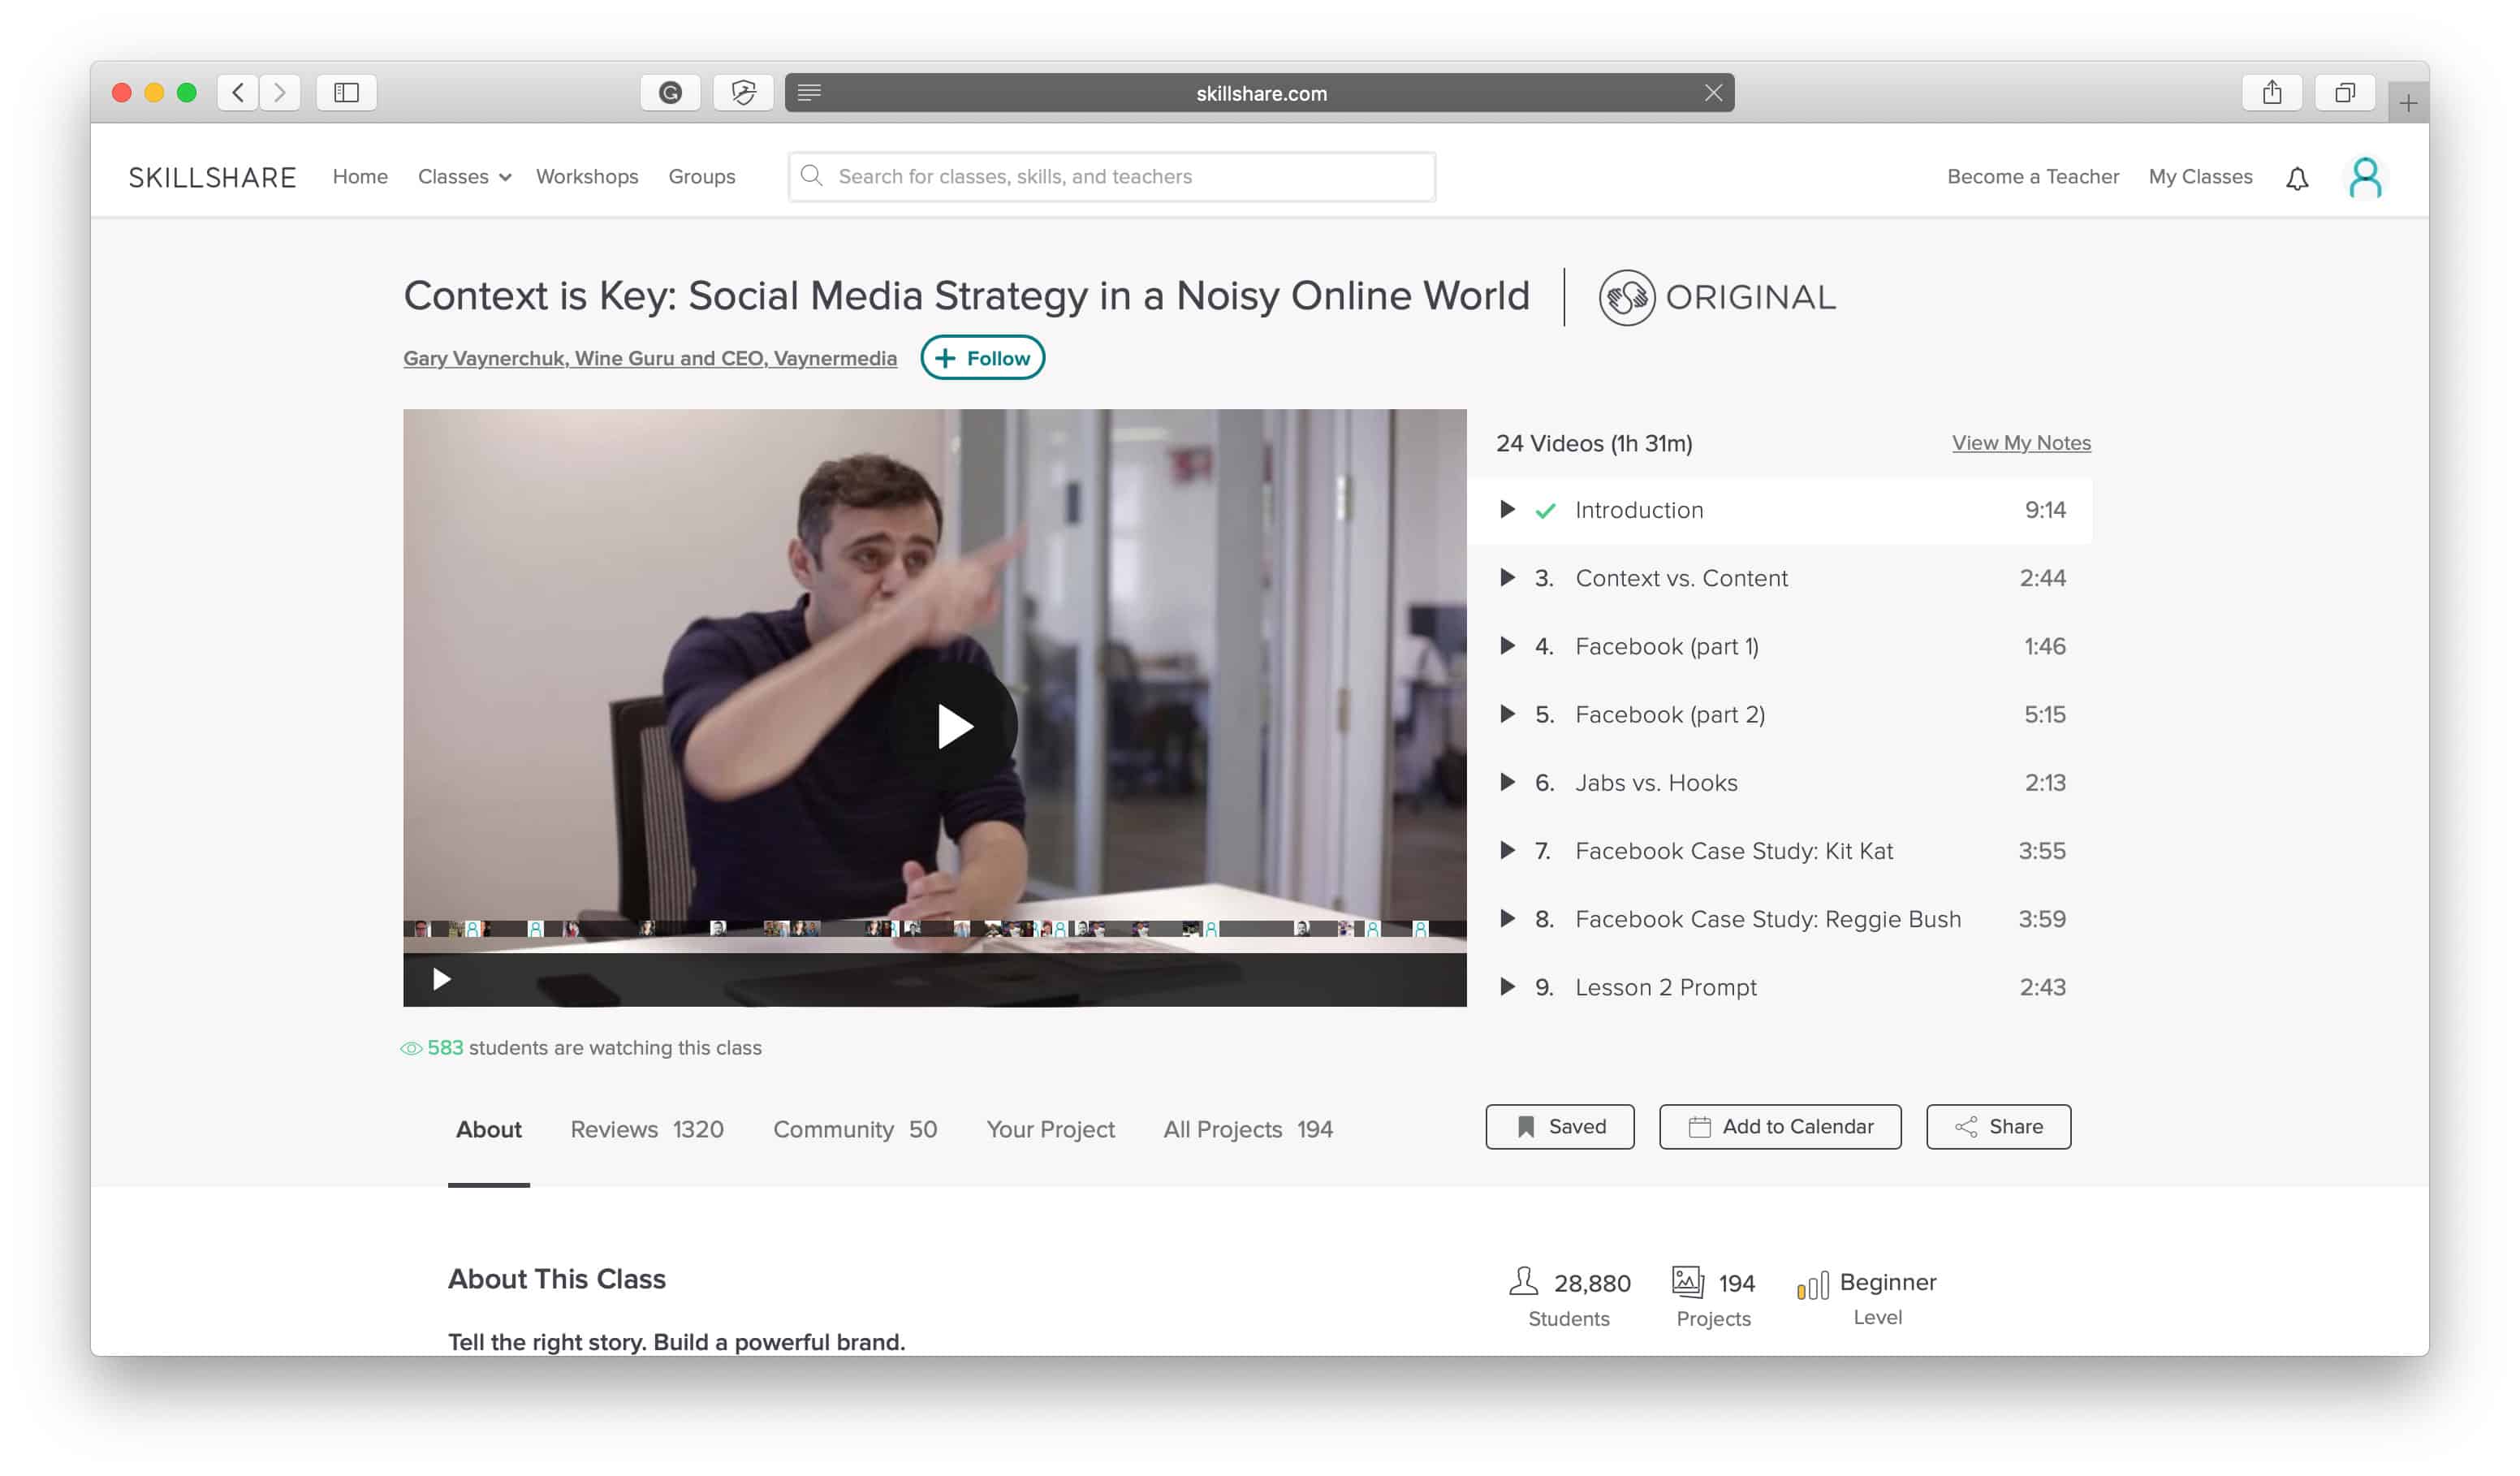
Task: Click the Share button
Action: click(1998, 1127)
